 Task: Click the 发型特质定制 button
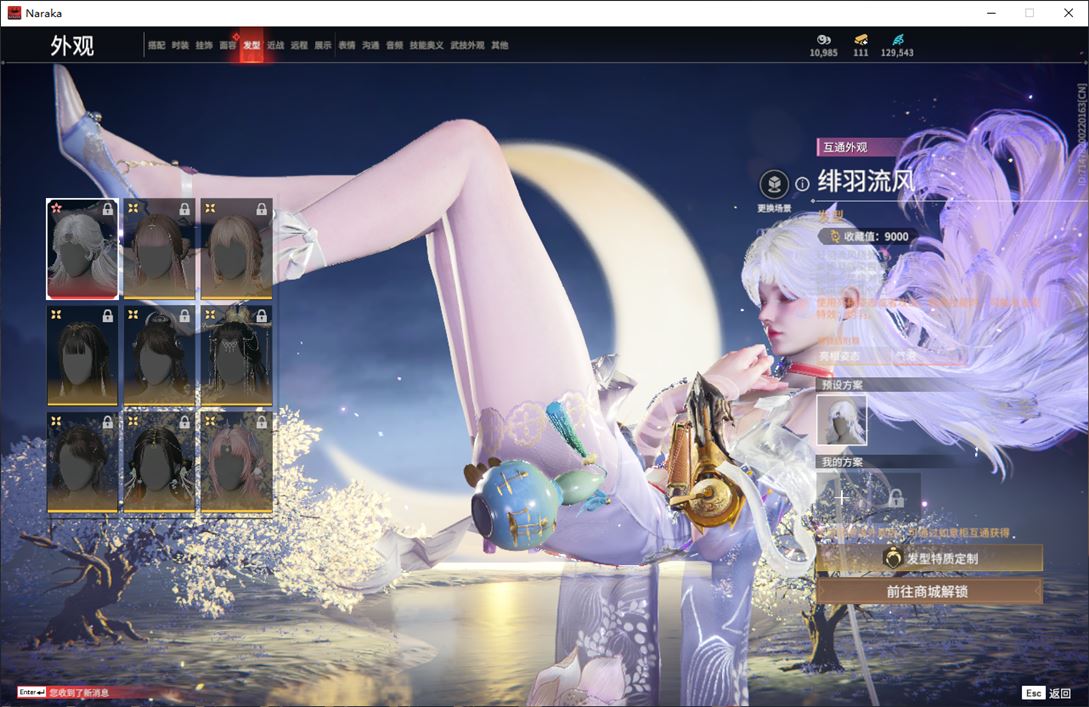(x=929, y=558)
